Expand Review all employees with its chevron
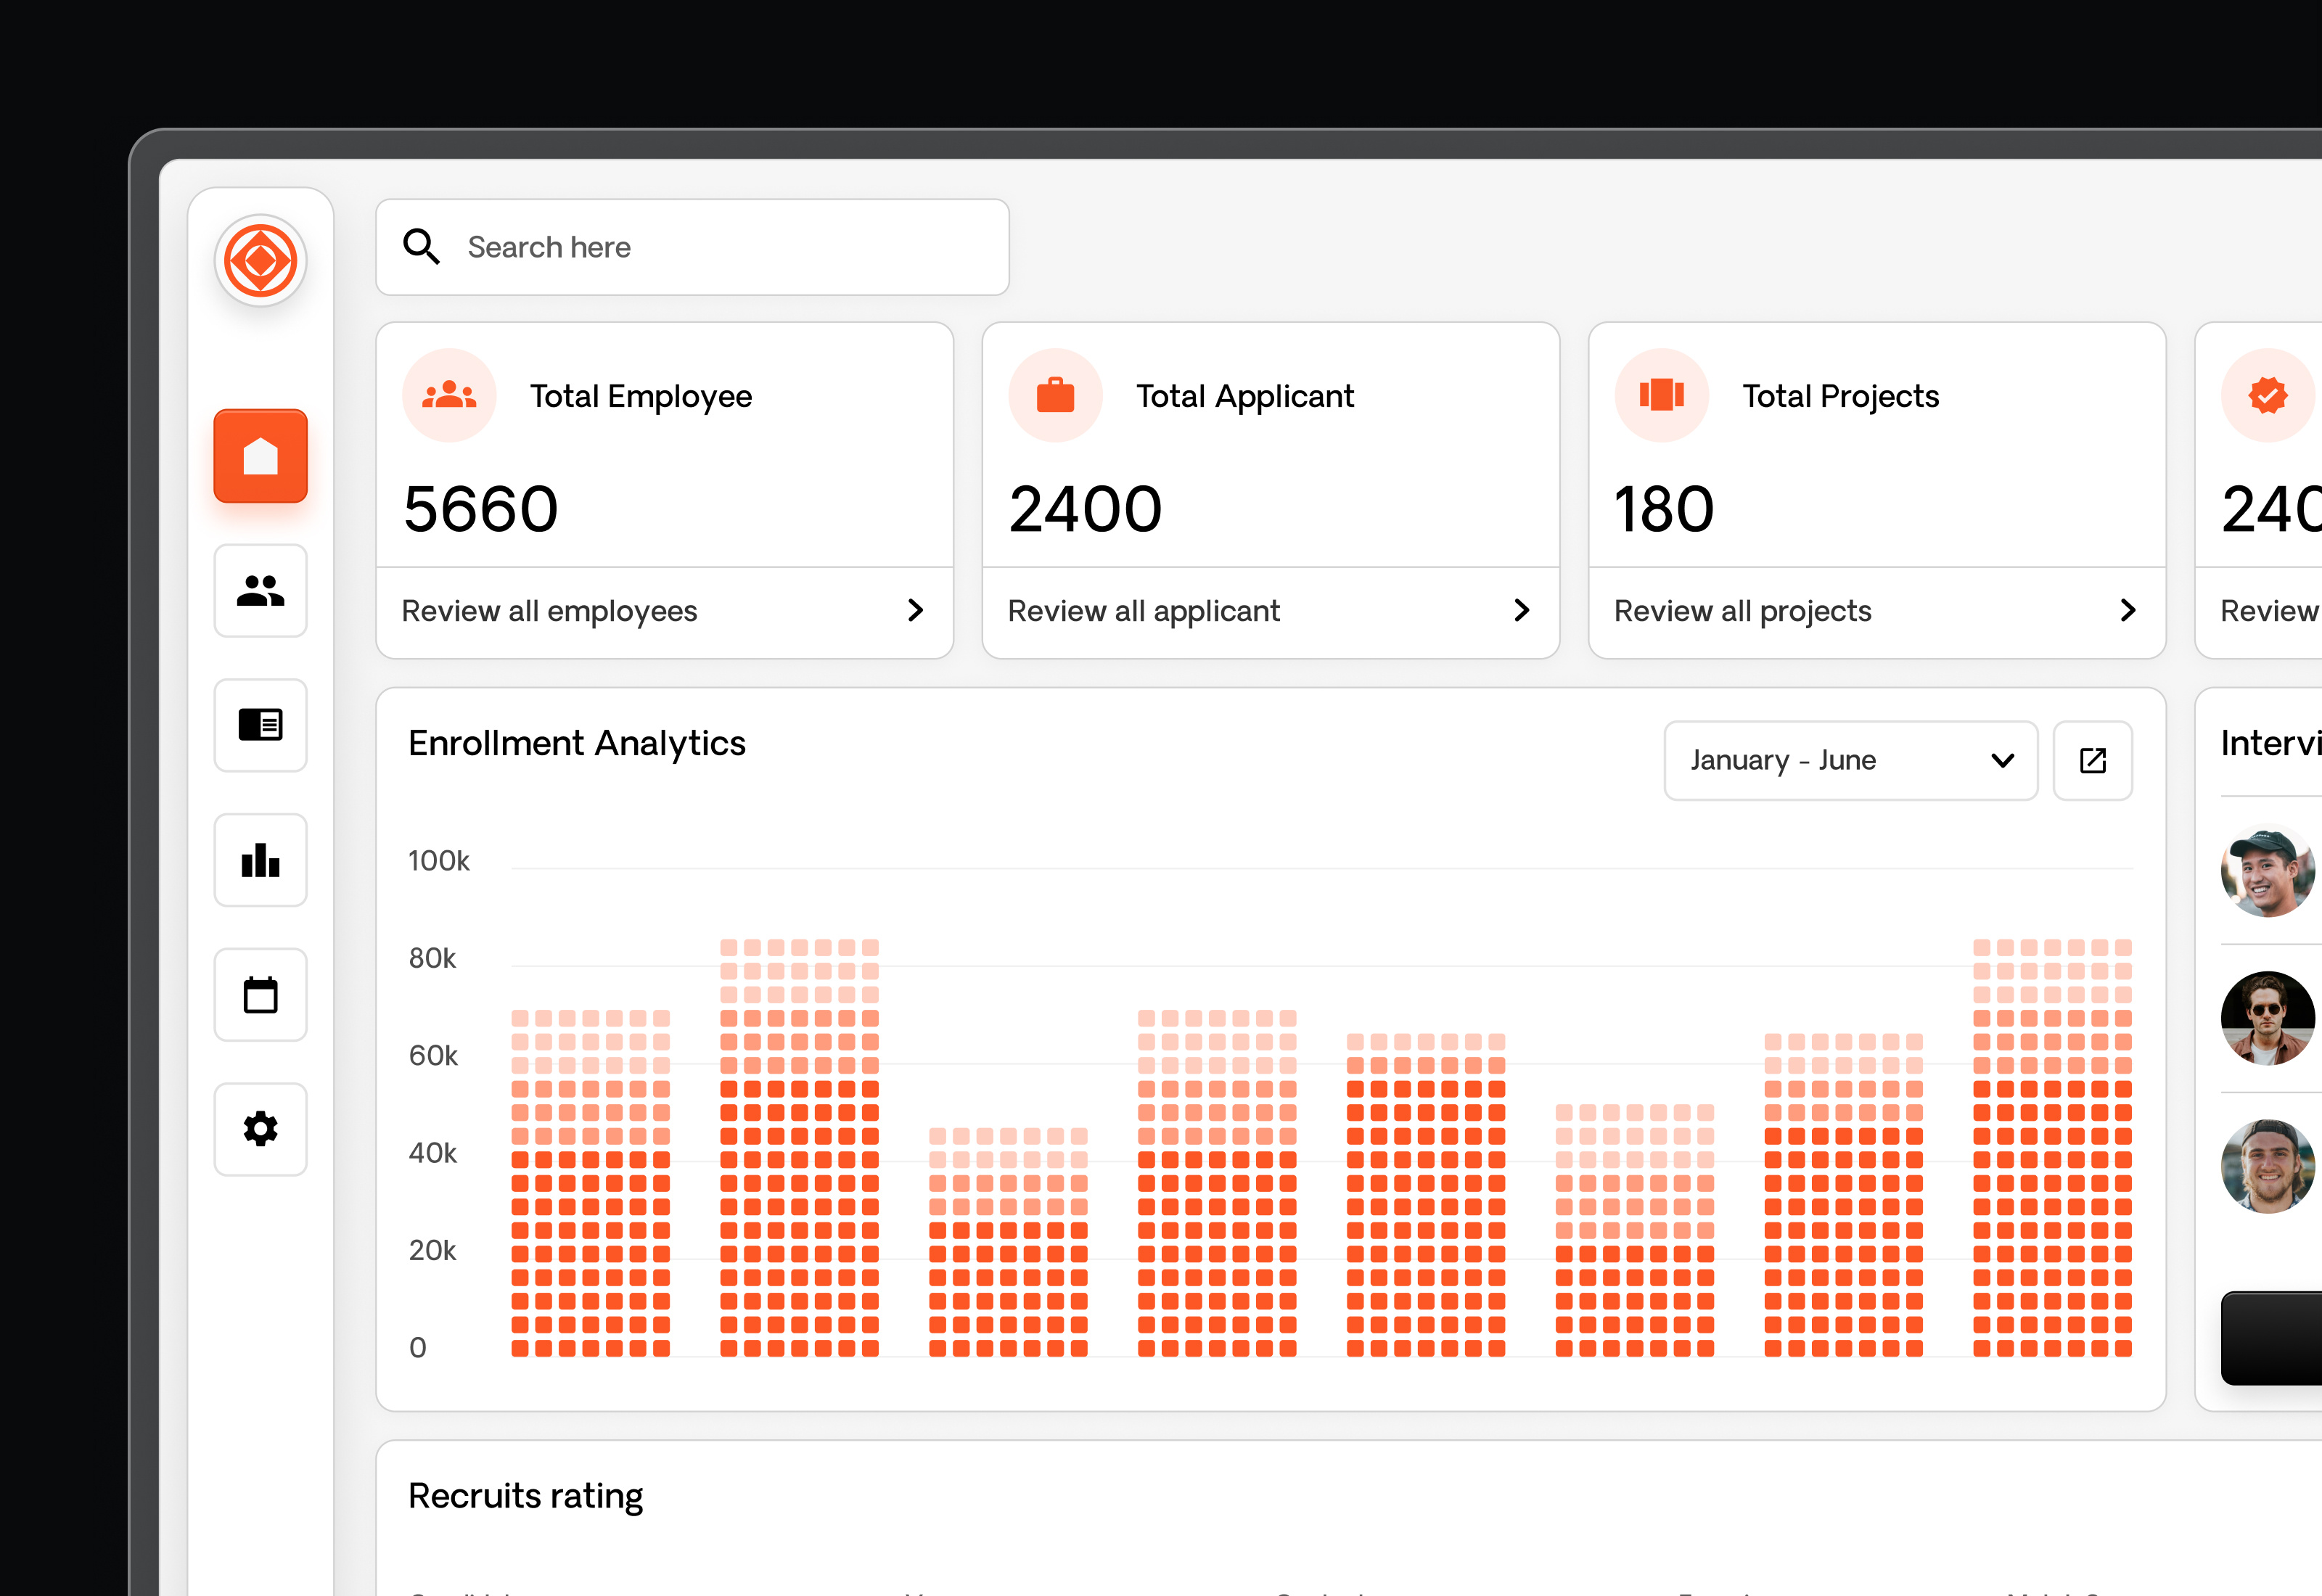 click(914, 610)
